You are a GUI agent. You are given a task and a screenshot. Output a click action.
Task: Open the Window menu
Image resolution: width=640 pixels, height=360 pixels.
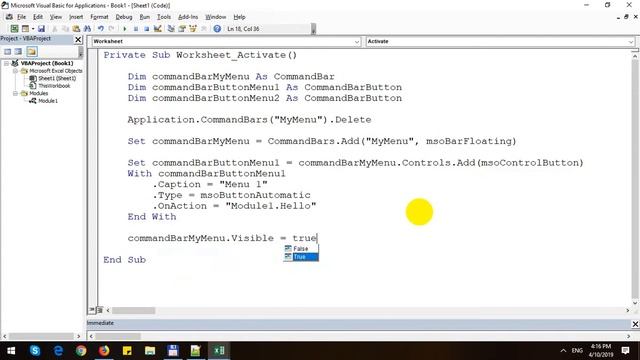(x=216, y=17)
